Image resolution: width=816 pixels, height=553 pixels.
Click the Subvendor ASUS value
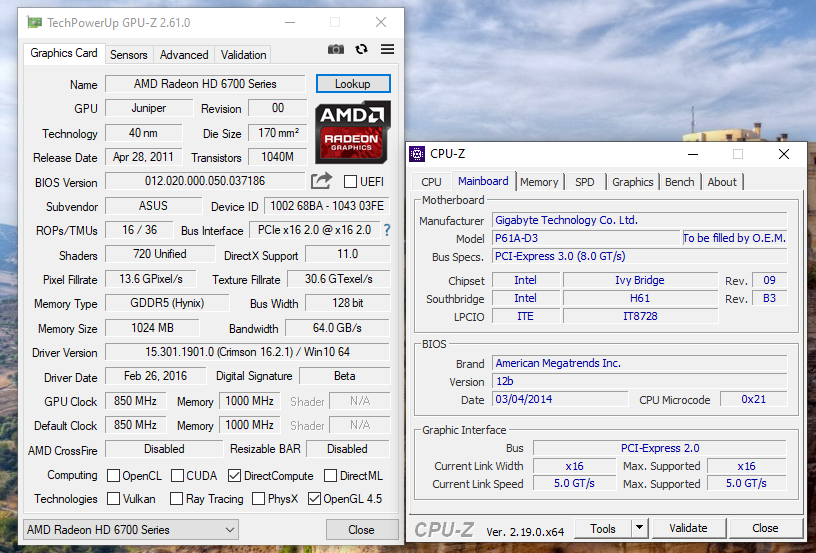154,205
